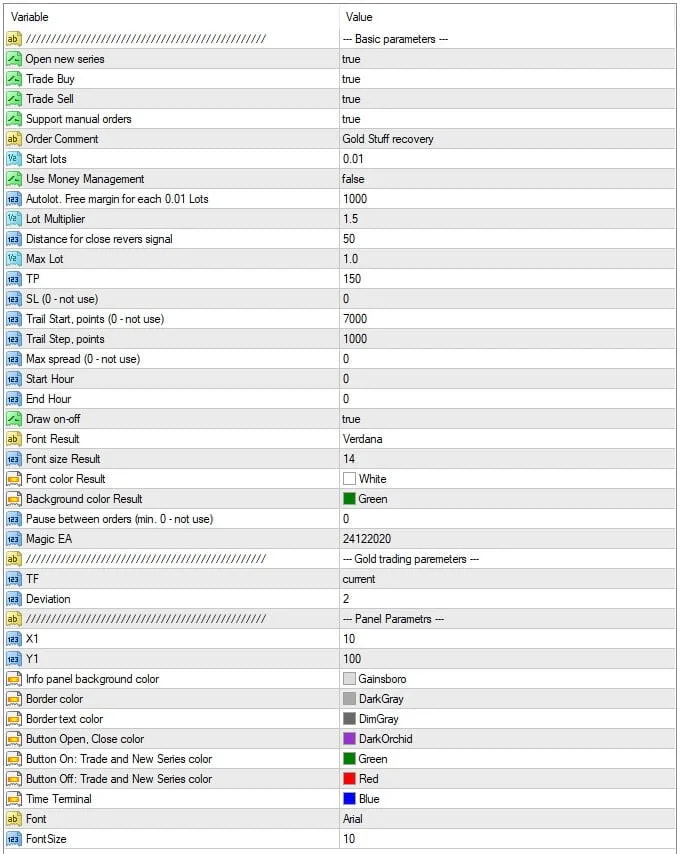This screenshot has height=854, width=680.
Task: Click the string icon next to Font Result
Action: [x=14, y=439]
